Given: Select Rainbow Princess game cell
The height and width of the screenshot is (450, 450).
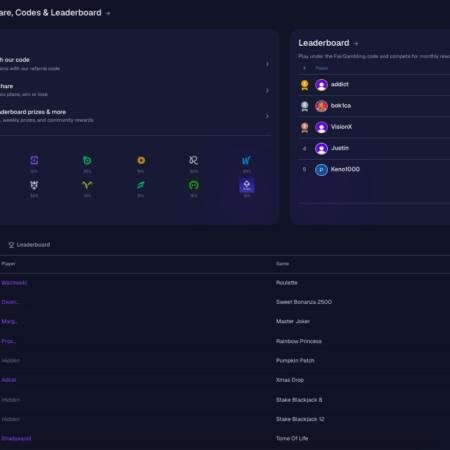Looking at the screenshot, I should tap(299, 341).
